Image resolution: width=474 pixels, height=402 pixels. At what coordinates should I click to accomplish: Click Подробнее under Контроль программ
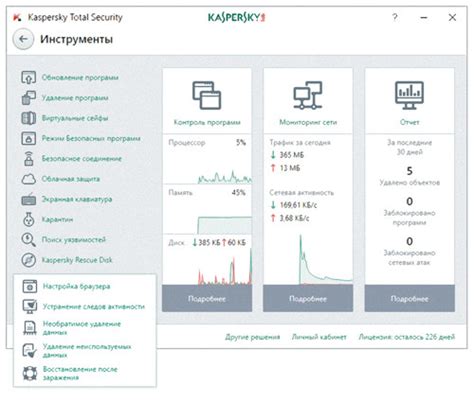[207, 299]
